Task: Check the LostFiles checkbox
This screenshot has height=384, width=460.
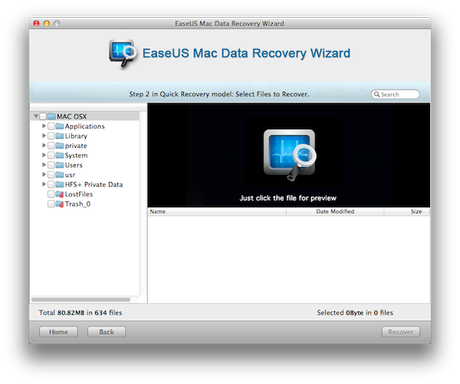Action: tap(51, 194)
